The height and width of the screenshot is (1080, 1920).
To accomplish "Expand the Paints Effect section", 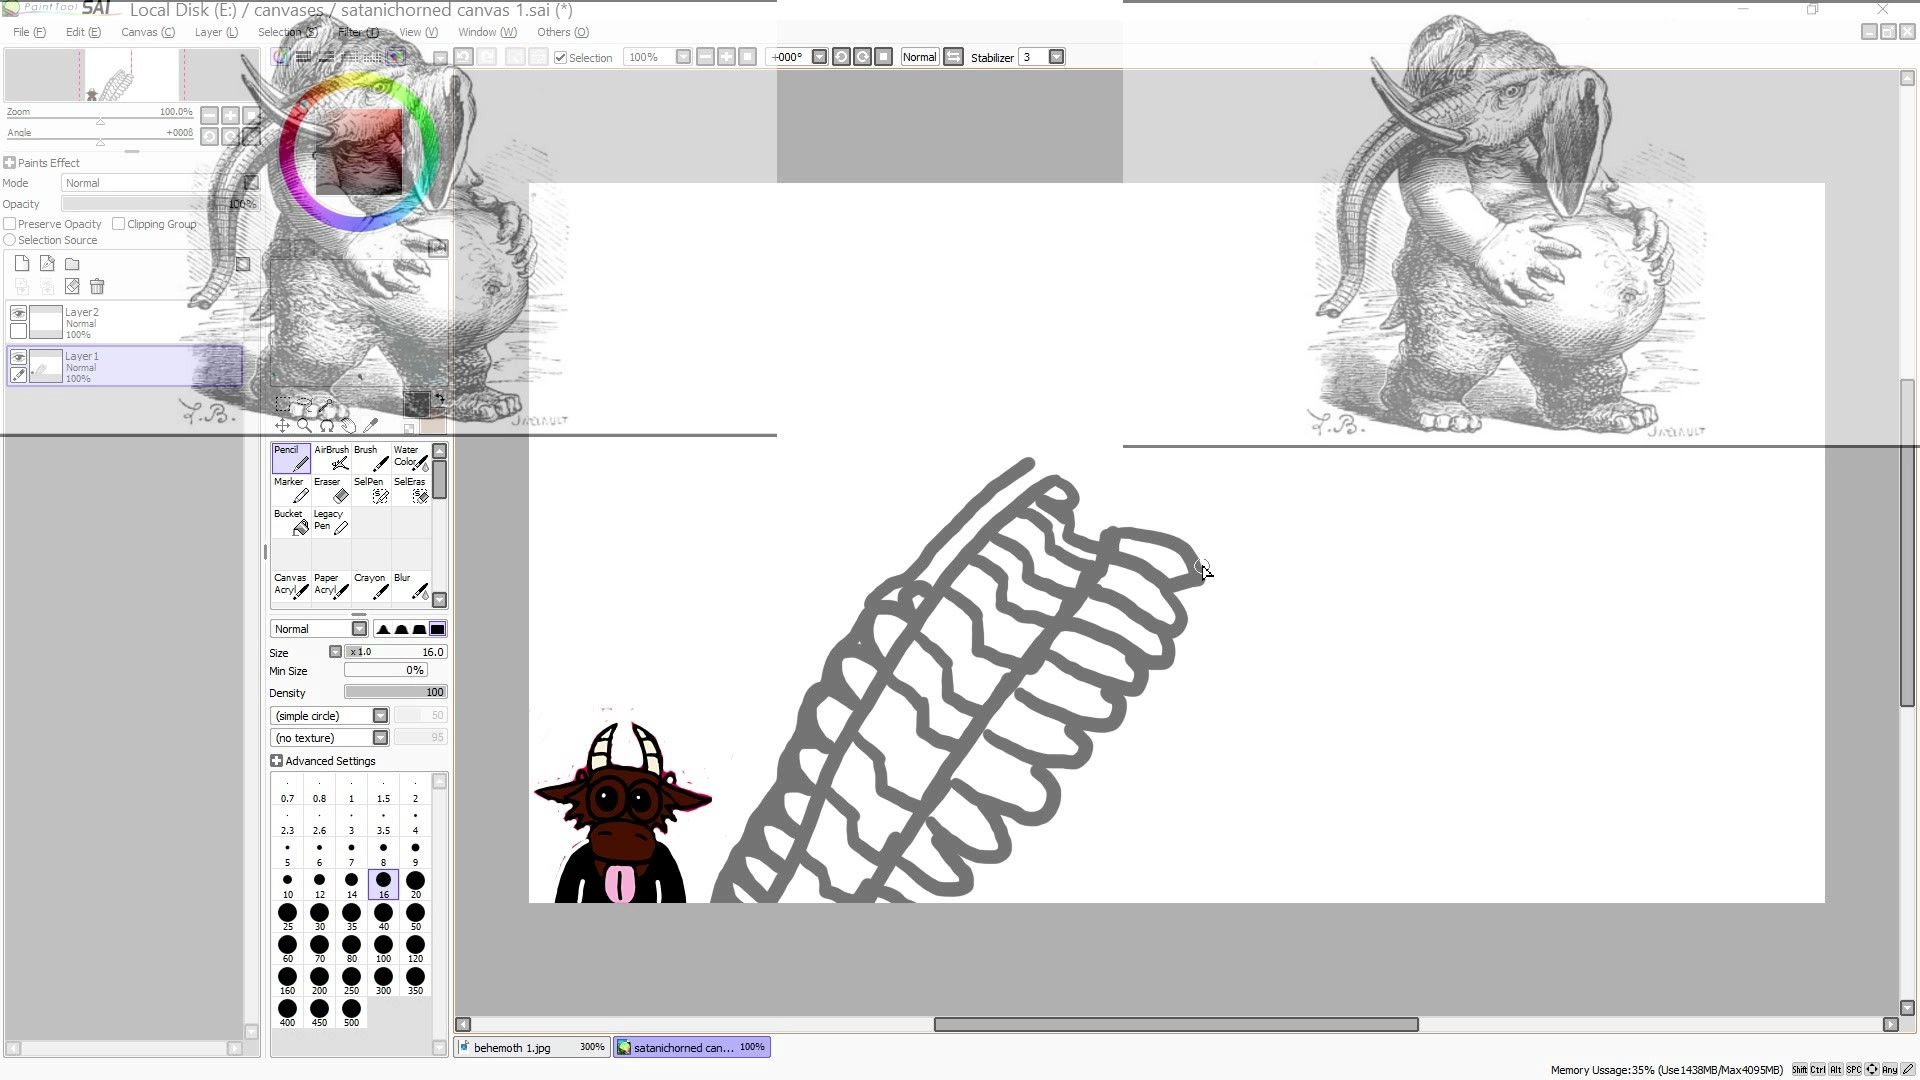I will [9, 163].
